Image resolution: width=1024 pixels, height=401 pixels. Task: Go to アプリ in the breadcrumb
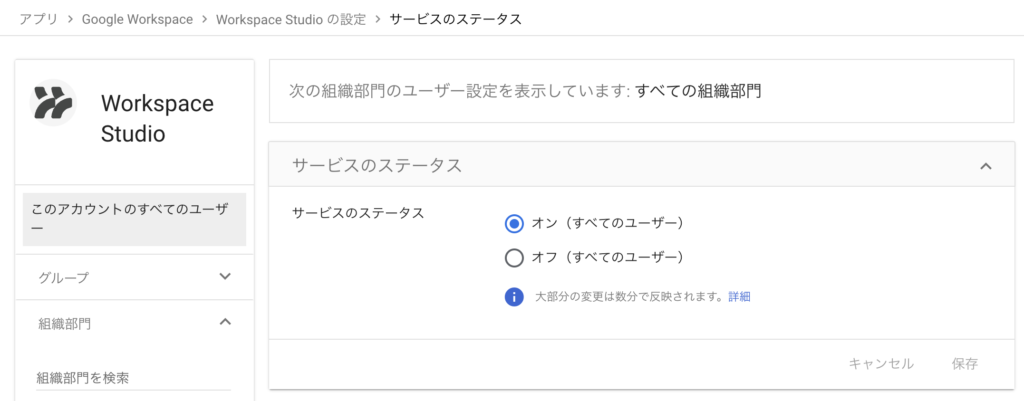[38, 19]
